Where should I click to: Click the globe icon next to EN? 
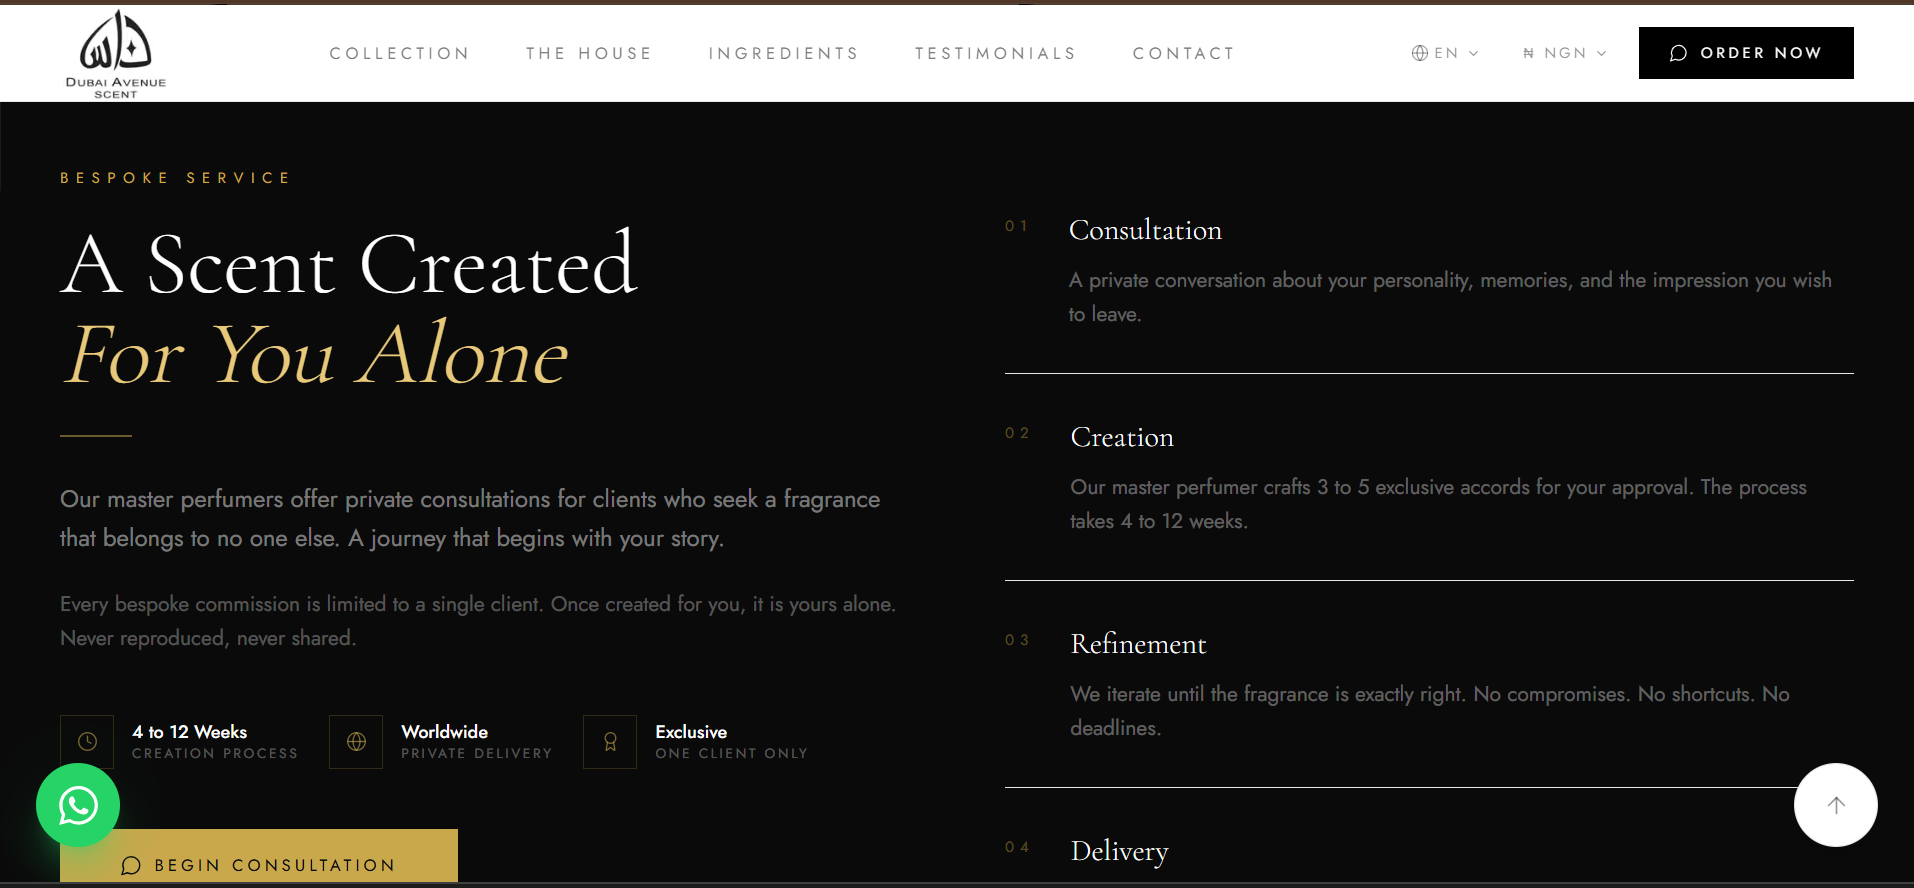point(1420,53)
